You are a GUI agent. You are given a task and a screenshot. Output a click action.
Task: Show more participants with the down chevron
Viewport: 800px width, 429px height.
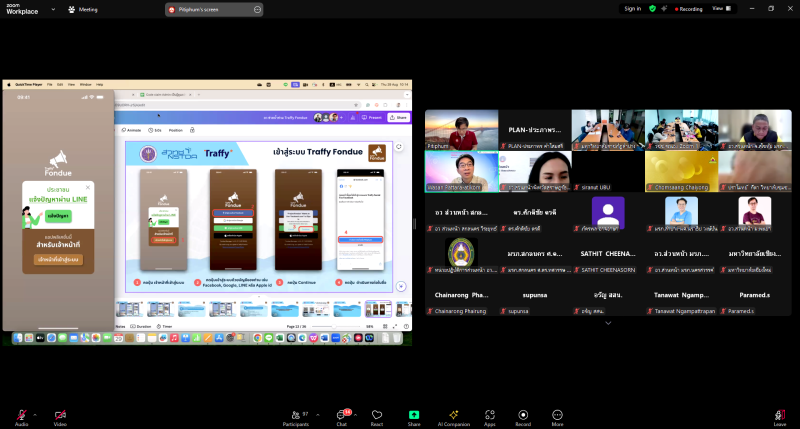click(607, 323)
